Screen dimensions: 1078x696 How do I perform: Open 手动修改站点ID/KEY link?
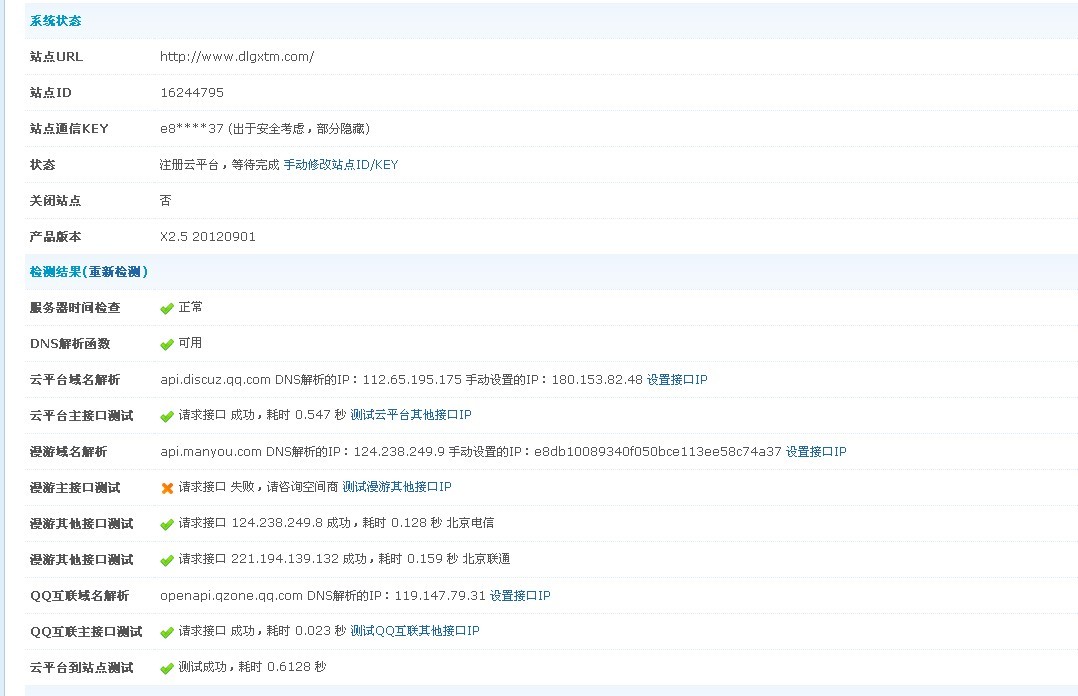point(340,164)
